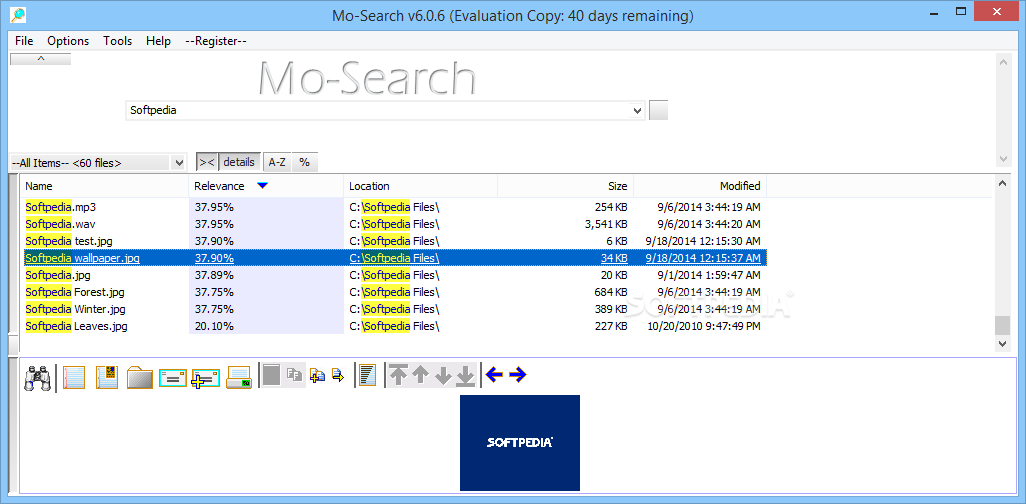Open the Tools menu
The height and width of the screenshot is (504, 1026).
point(118,41)
